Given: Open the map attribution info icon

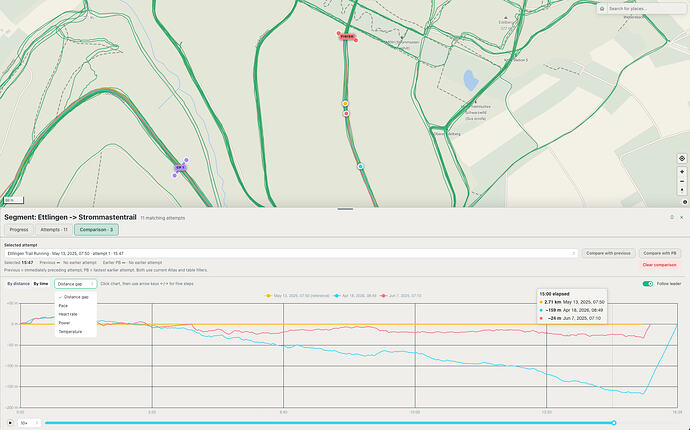Looking at the screenshot, I should [x=685, y=202].
